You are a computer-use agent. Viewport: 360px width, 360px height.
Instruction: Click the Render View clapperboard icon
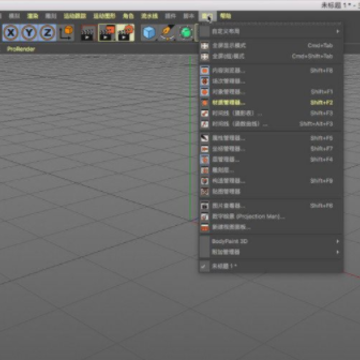pyautogui.click(x=88, y=33)
